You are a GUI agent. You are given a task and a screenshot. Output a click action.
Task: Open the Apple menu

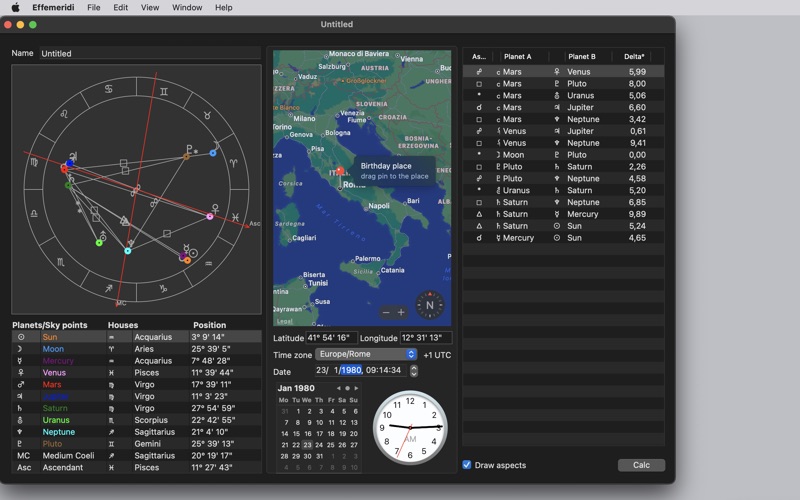point(15,7)
